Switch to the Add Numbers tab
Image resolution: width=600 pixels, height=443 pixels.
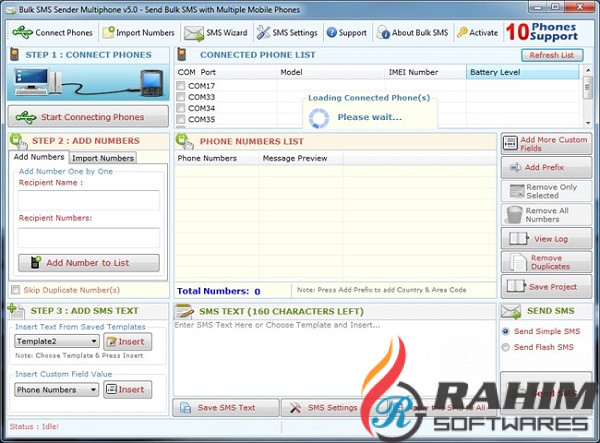(x=39, y=157)
